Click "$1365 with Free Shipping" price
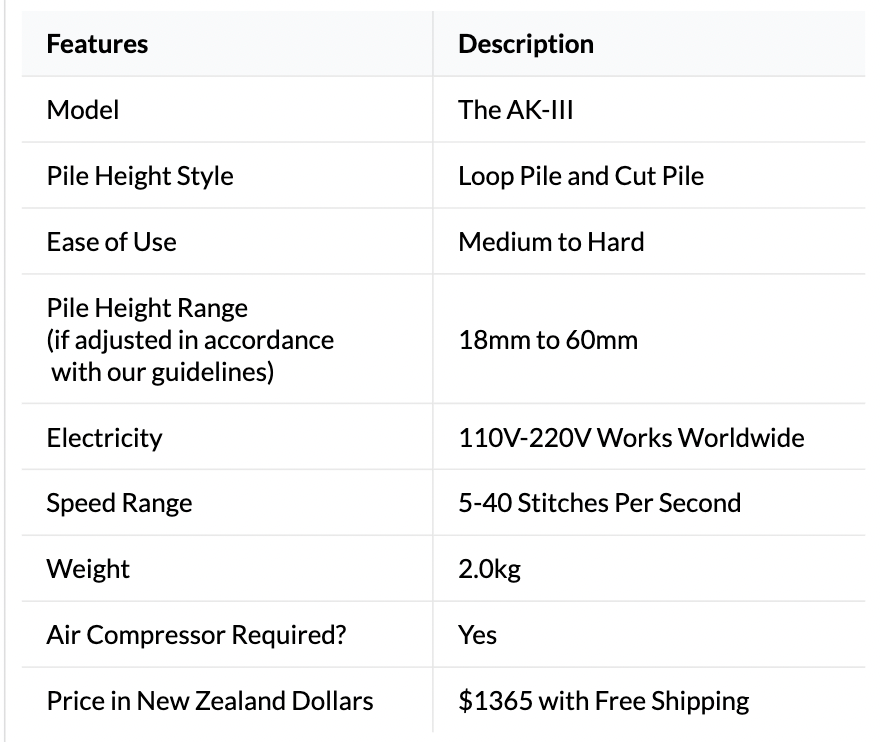880x742 pixels. click(604, 701)
